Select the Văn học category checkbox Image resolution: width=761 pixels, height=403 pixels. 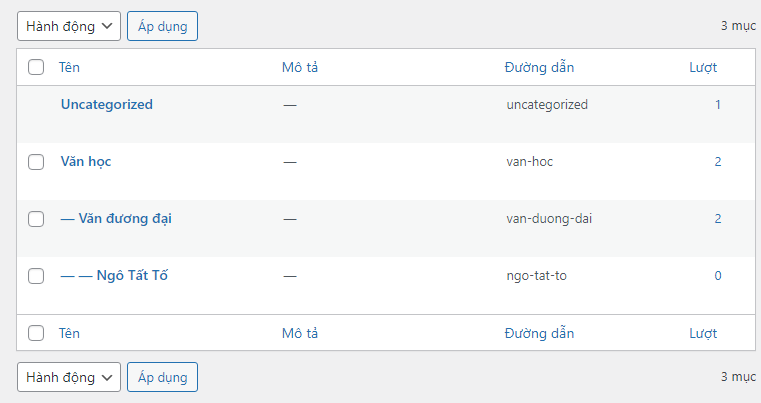[x=36, y=162]
